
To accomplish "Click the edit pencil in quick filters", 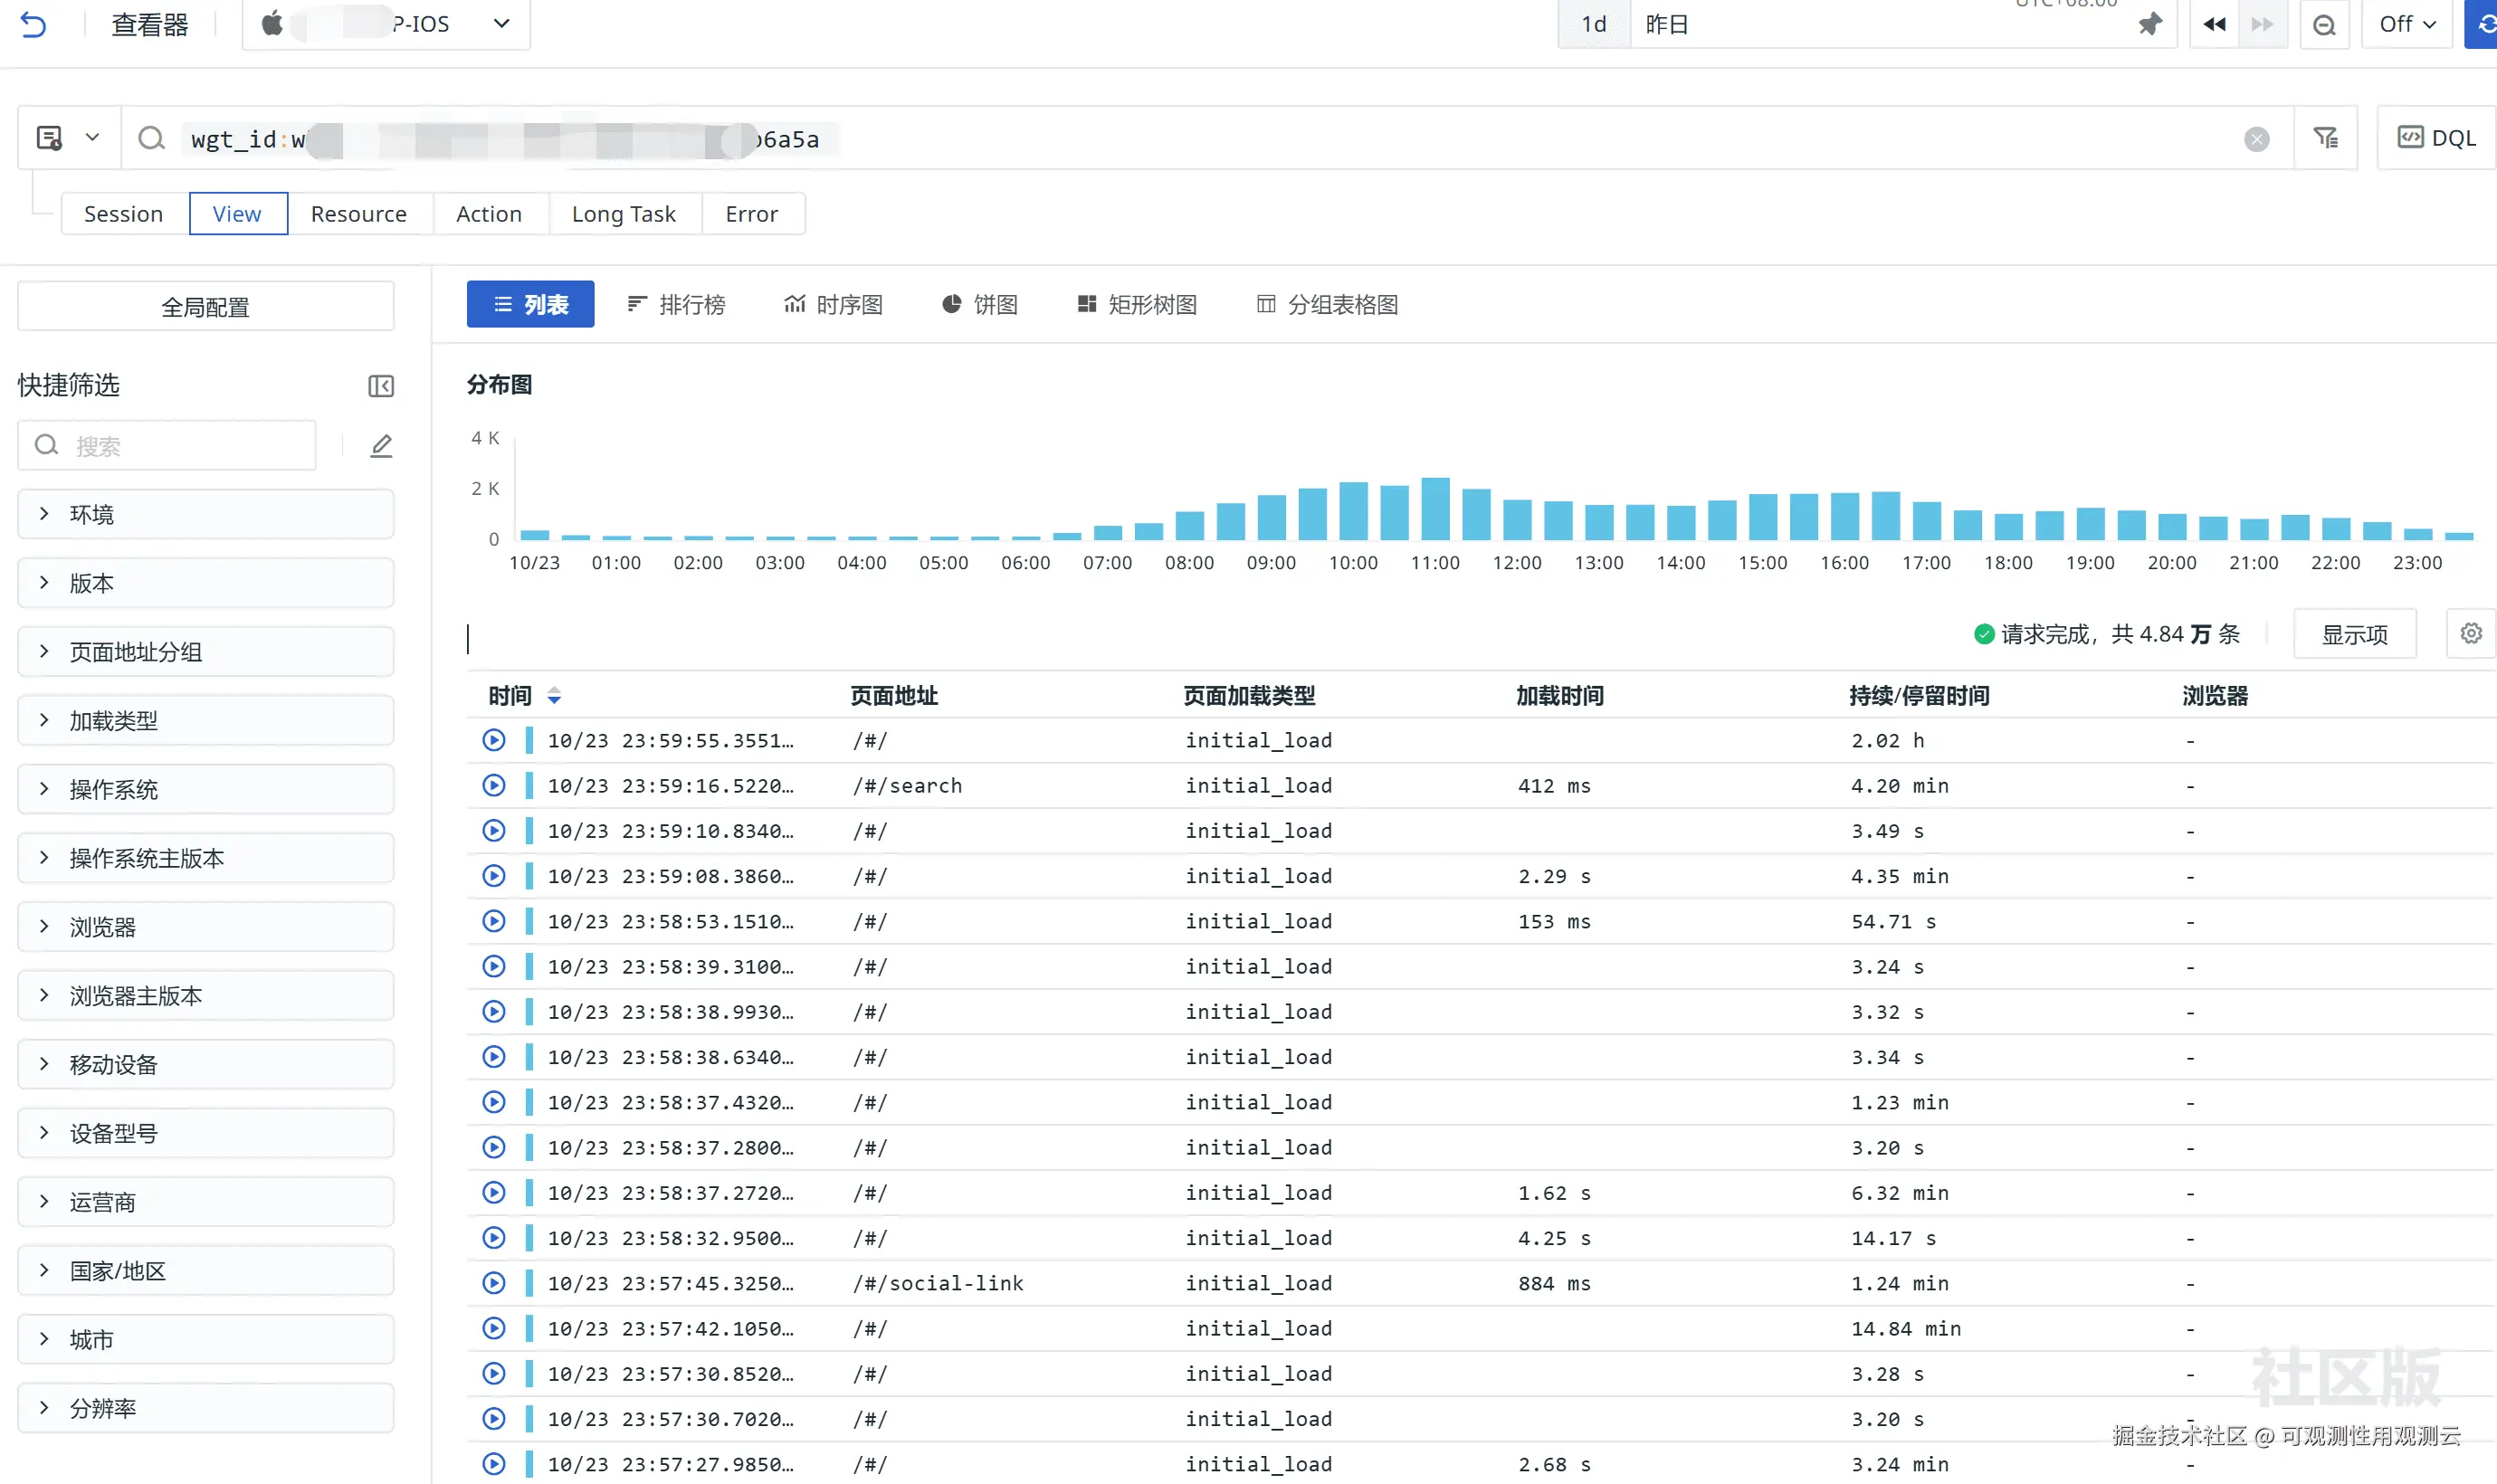I will point(381,446).
